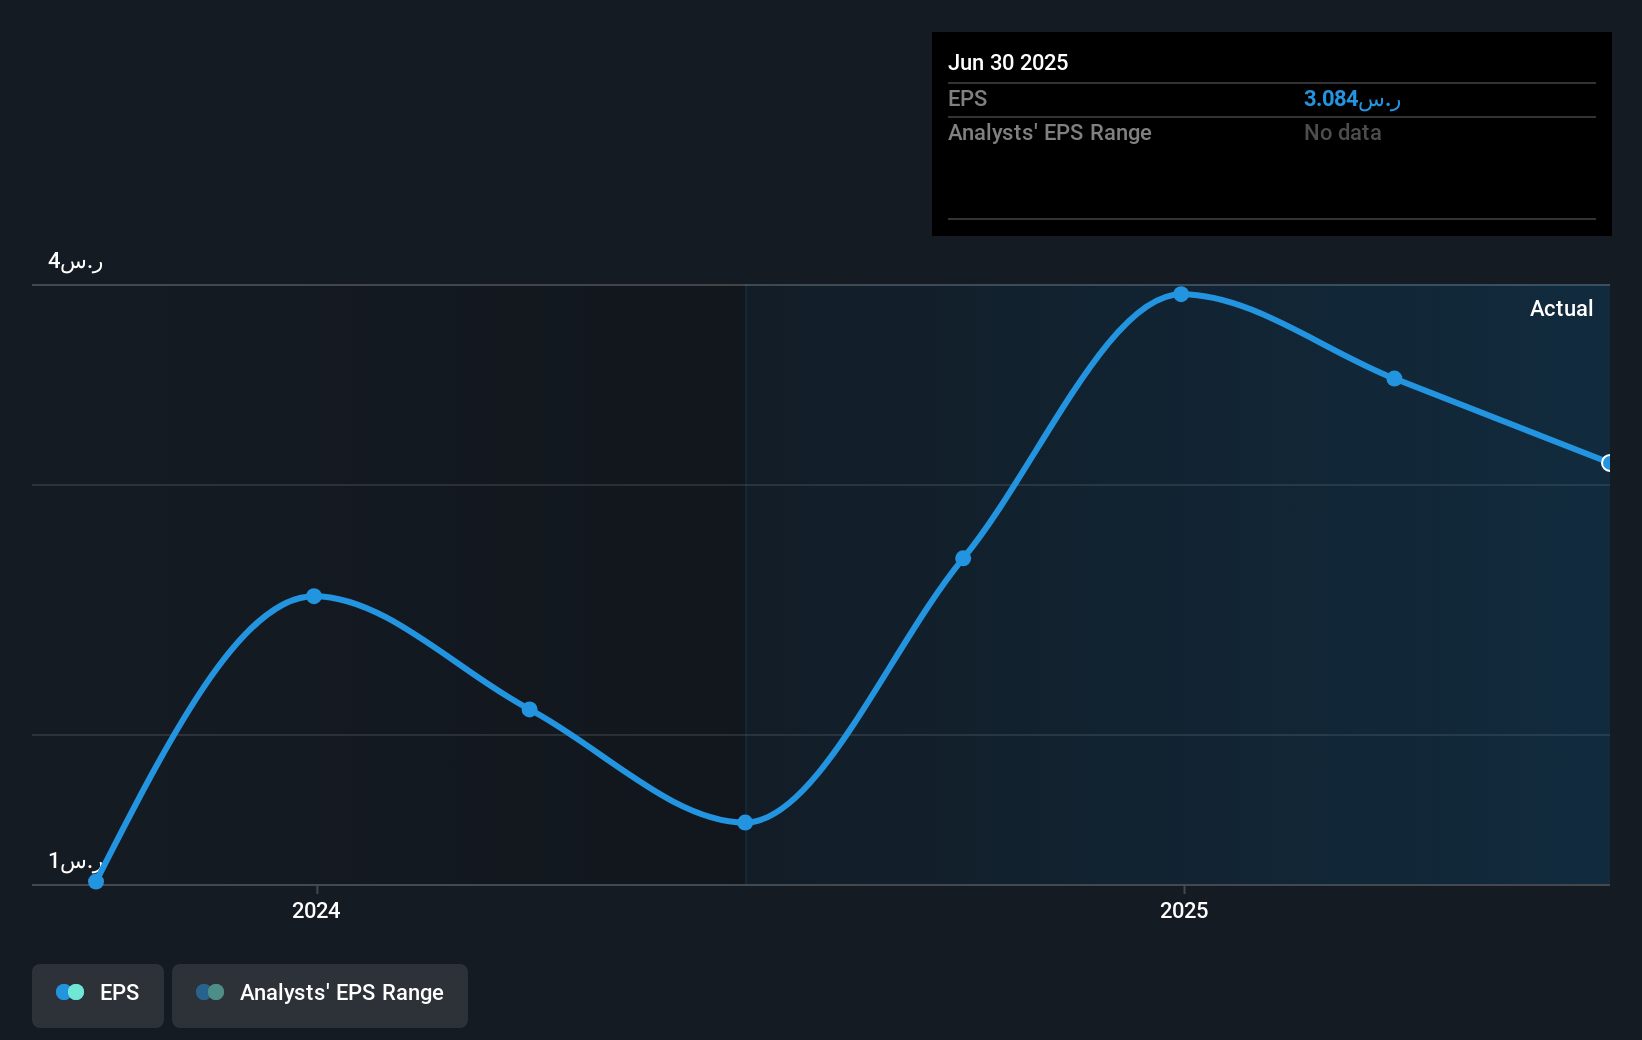
Task: Select the hollow data point at chart right edge
Action: tap(1606, 463)
